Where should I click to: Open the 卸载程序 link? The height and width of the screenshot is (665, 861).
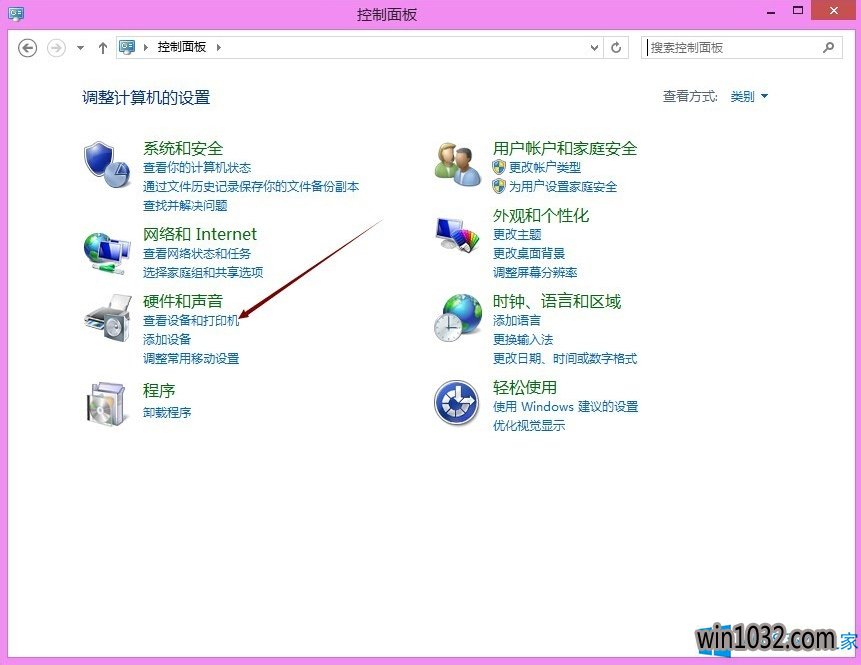click(x=167, y=412)
